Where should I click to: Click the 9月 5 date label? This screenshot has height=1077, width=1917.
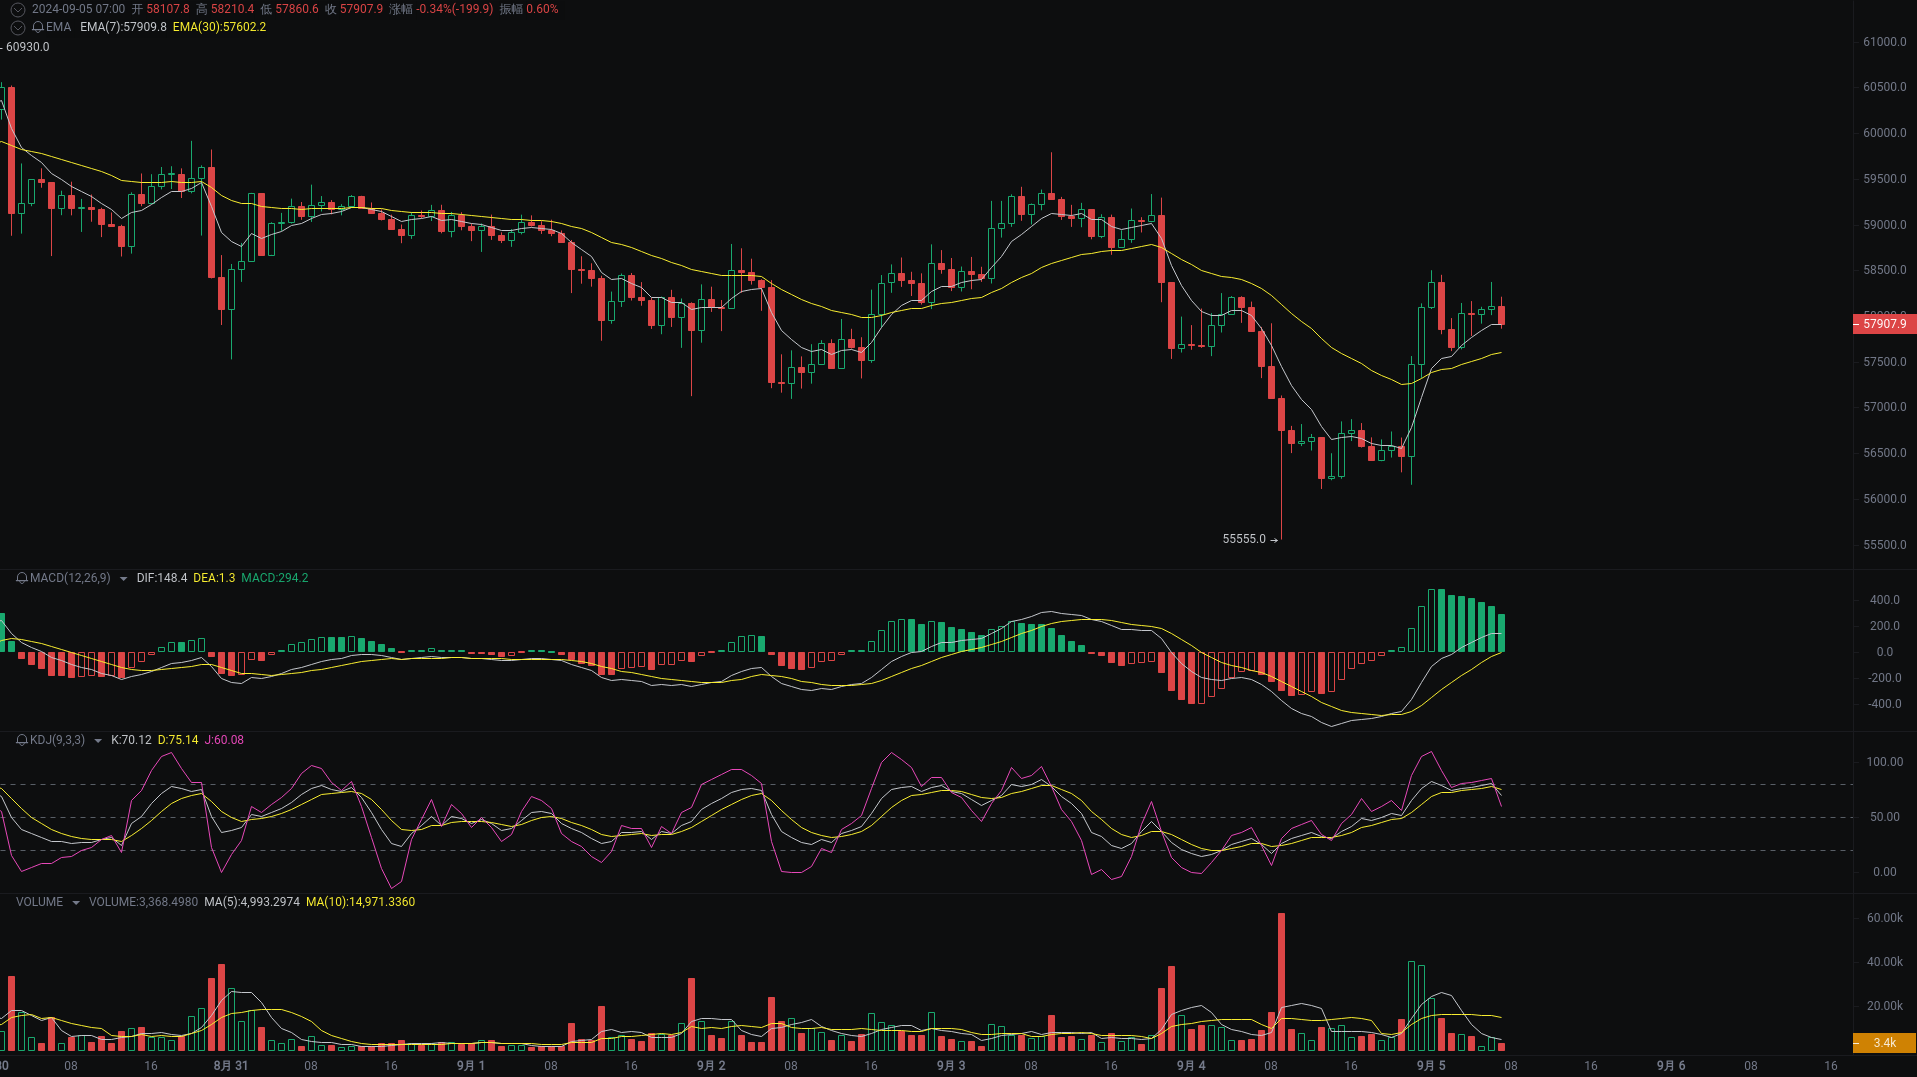point(1431,1066)
